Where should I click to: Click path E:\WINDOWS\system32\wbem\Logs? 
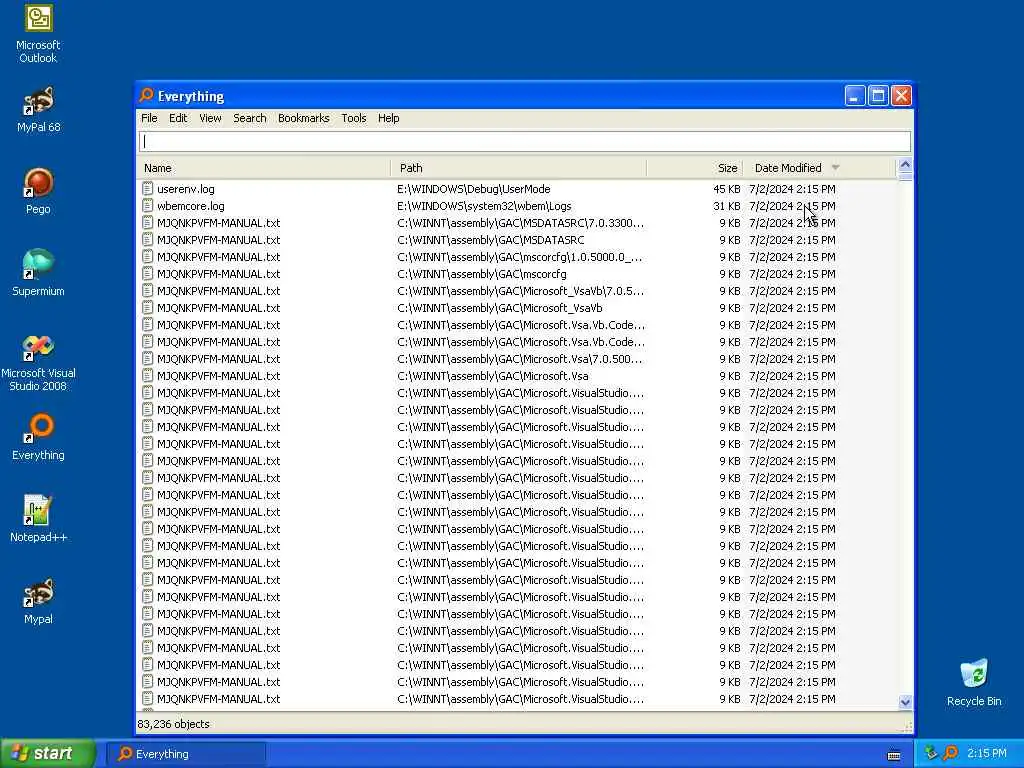[x=484, y=206]
